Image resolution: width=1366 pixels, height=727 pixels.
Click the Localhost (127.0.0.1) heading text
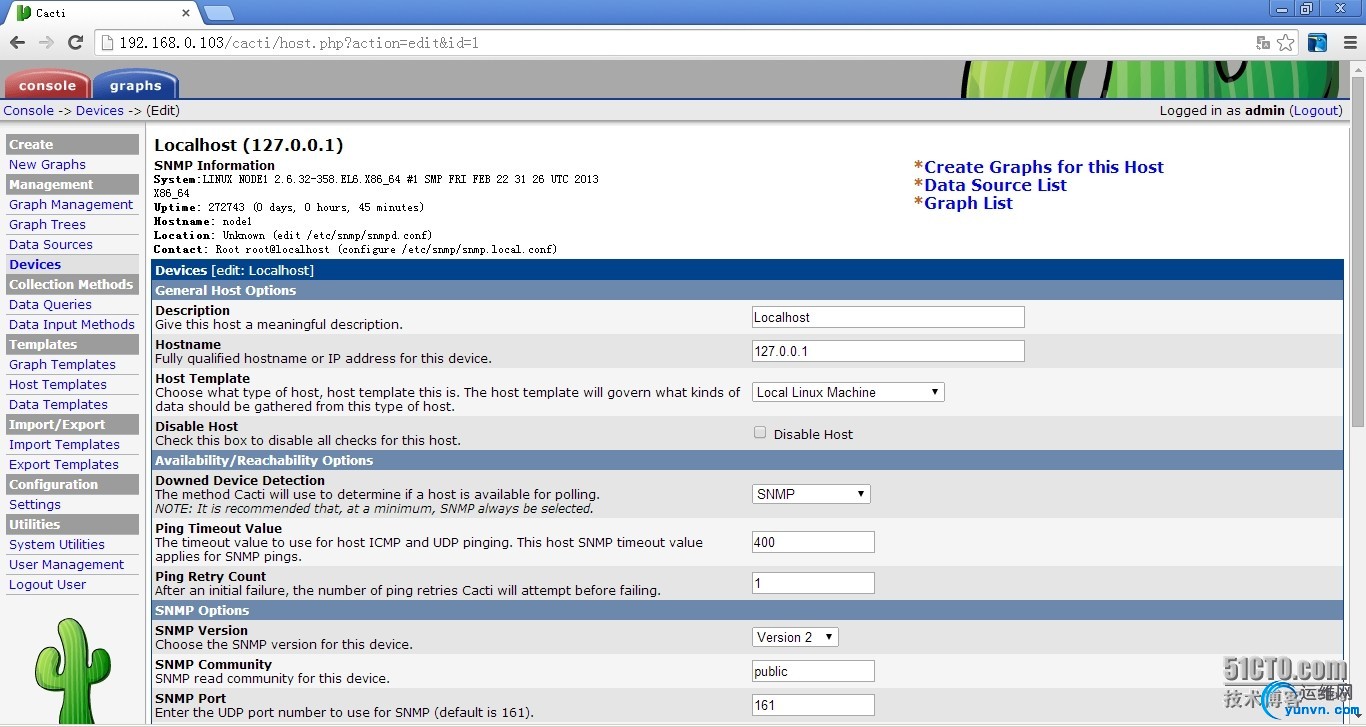tap(249, 145)
